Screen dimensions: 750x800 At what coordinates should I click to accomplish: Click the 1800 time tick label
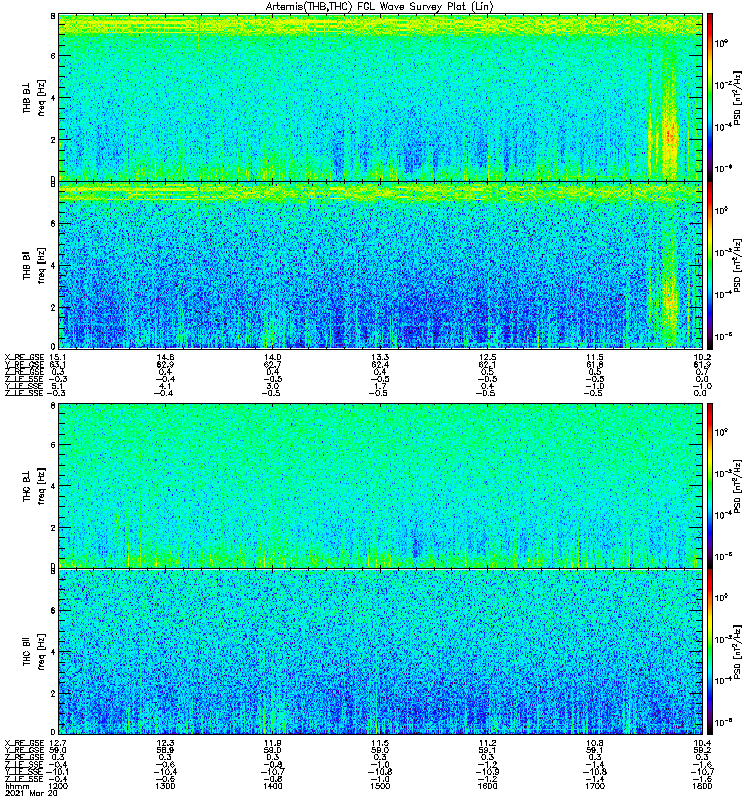click(x=702, y=786)
